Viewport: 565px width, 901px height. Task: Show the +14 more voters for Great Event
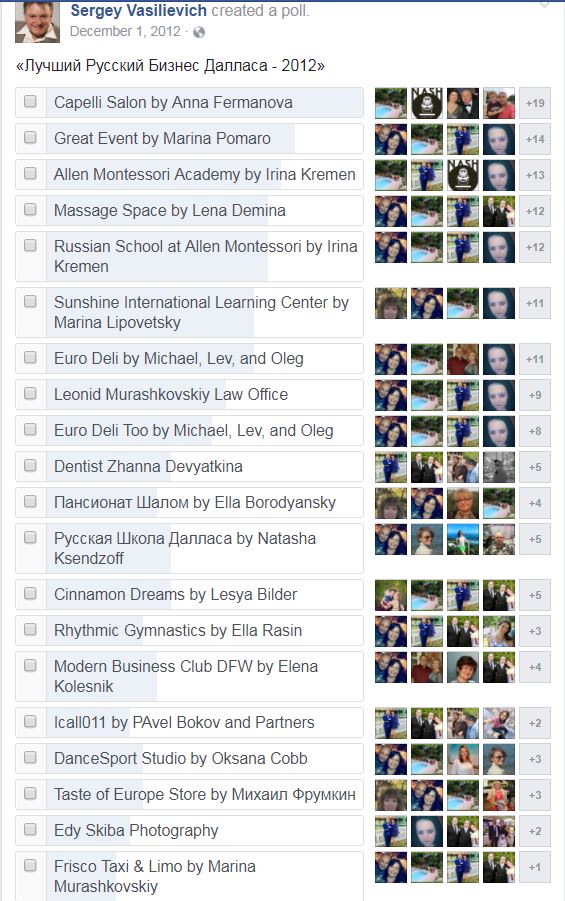[535, 139]
